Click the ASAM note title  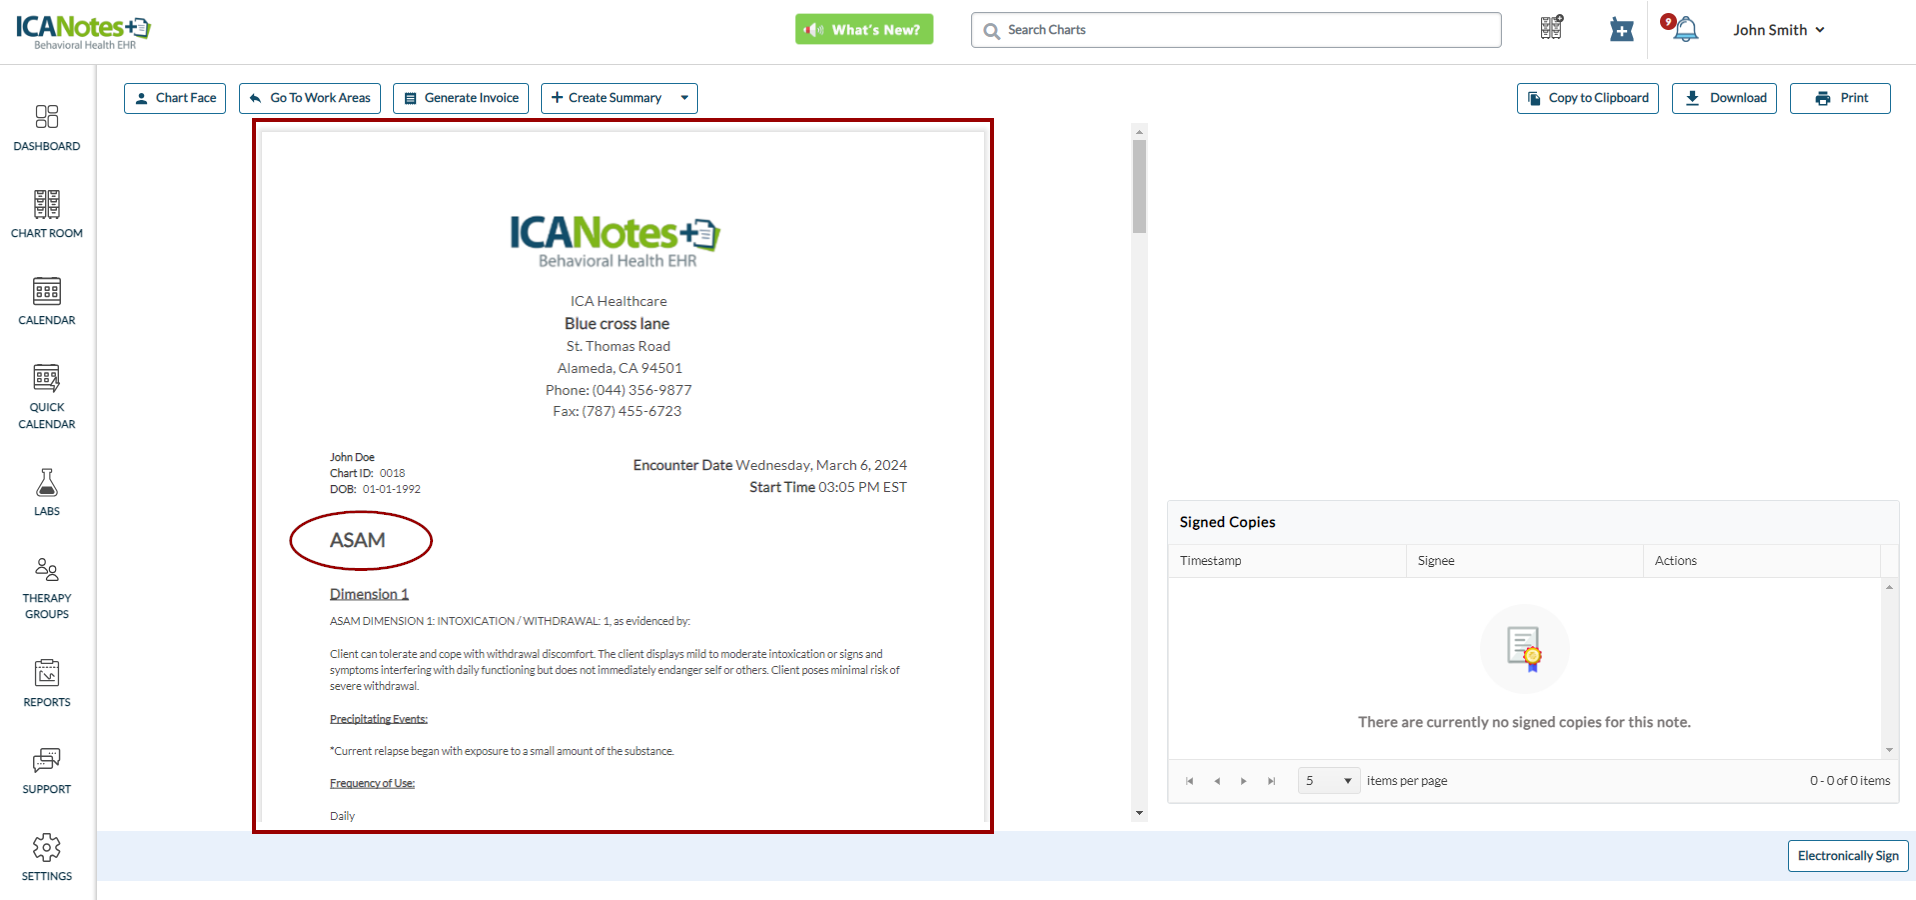pos(357,541)
